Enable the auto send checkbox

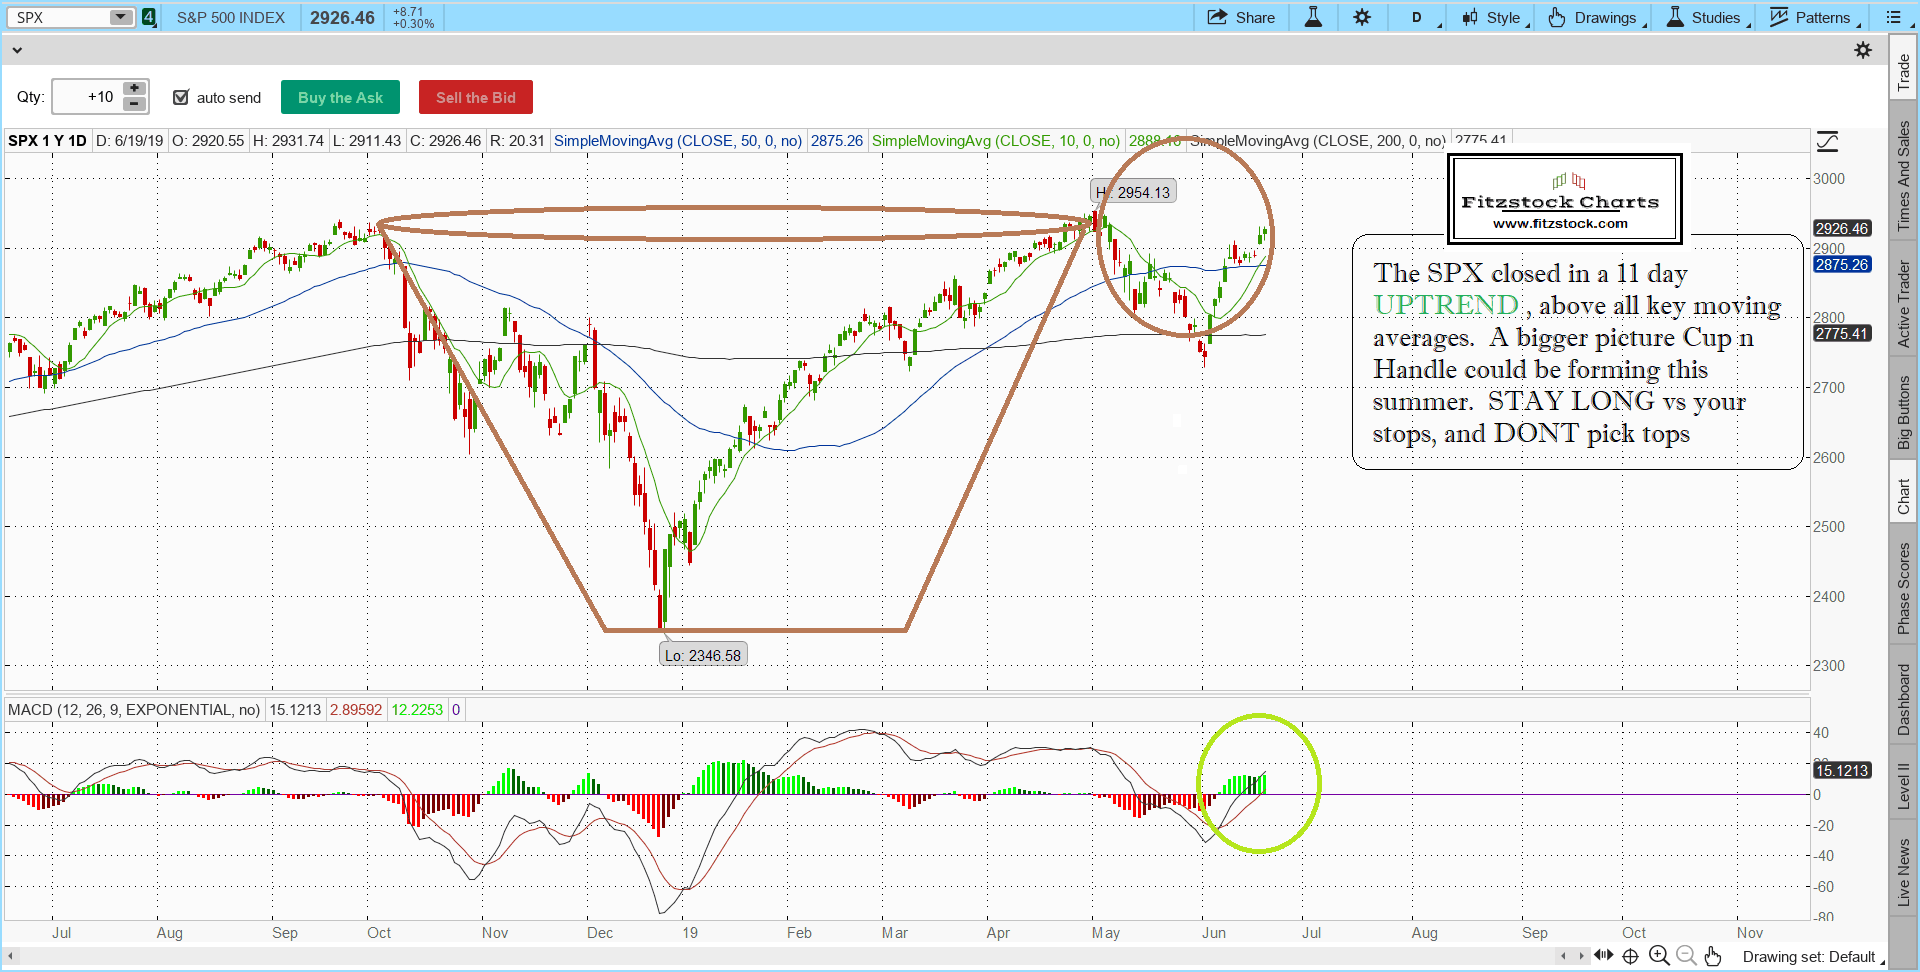(x=181, y=97)
